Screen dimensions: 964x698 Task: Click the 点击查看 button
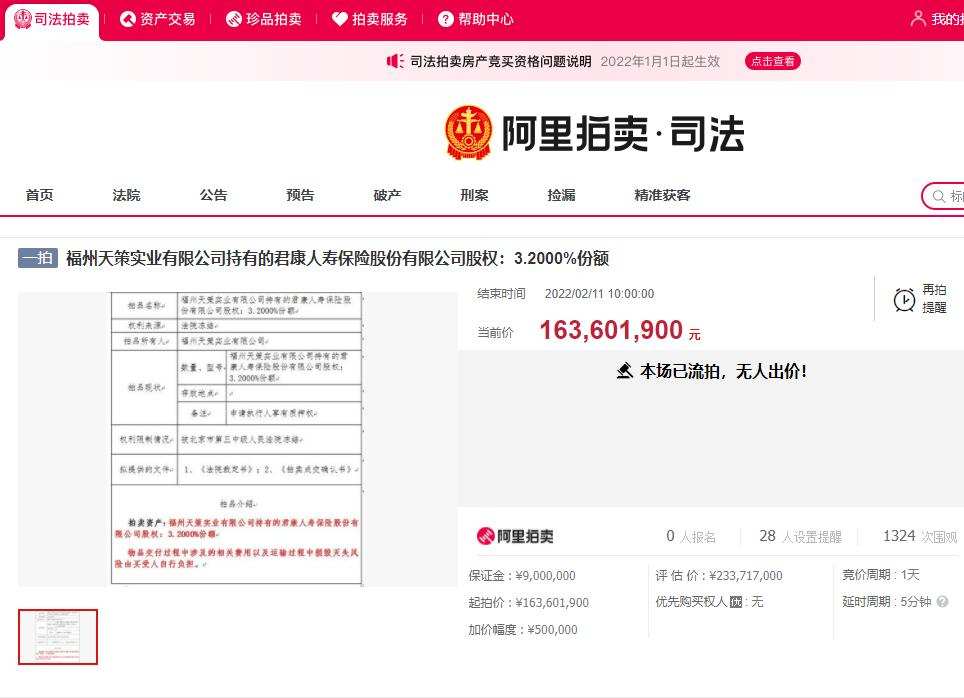773,61
